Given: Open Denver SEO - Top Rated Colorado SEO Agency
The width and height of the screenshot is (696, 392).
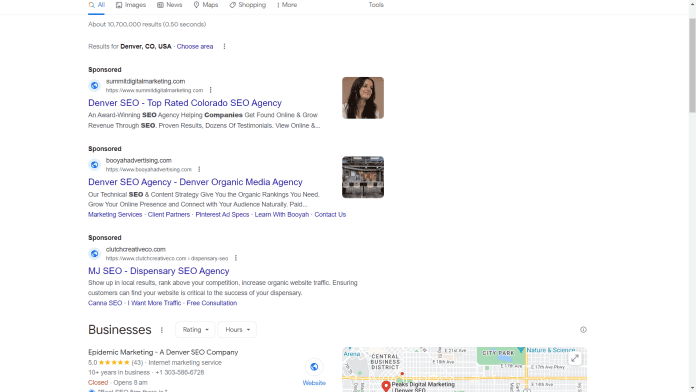Looking at the screenshot, I should coord(185,103).
